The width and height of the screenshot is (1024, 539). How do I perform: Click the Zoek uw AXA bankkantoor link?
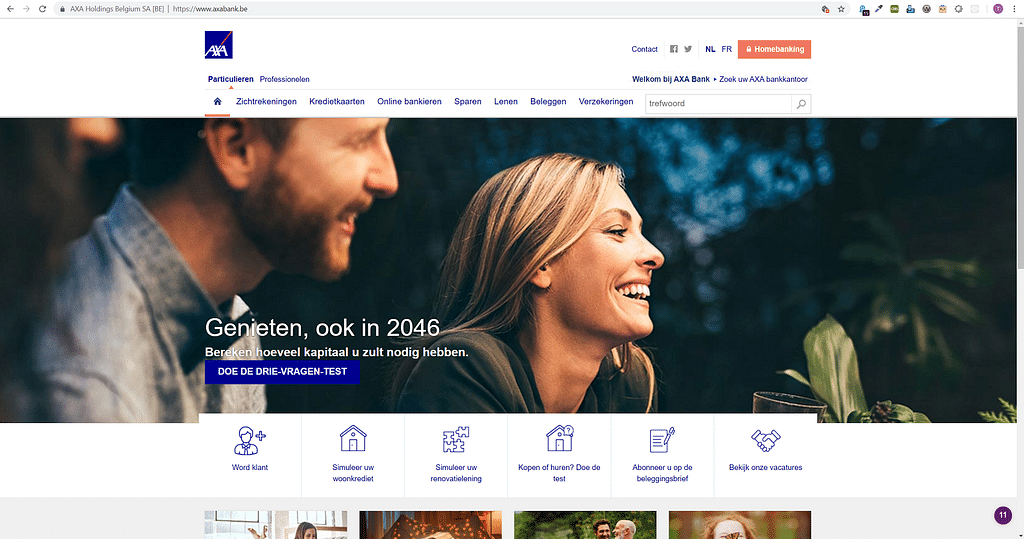click(763, 79)
